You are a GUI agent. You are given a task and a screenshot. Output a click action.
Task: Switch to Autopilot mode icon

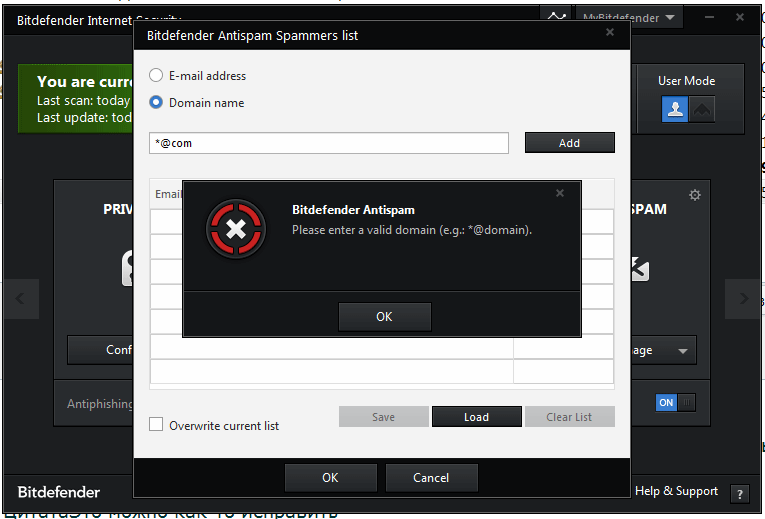tap(702, 109)
